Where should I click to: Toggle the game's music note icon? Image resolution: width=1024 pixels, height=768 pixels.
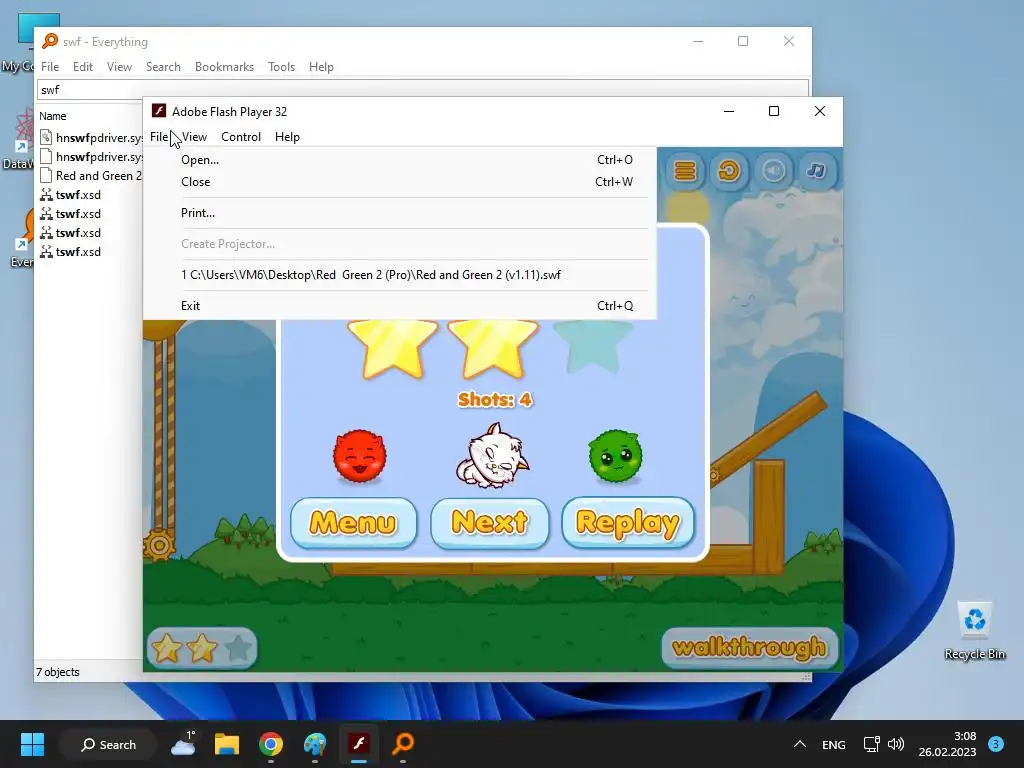pos(816,171)
